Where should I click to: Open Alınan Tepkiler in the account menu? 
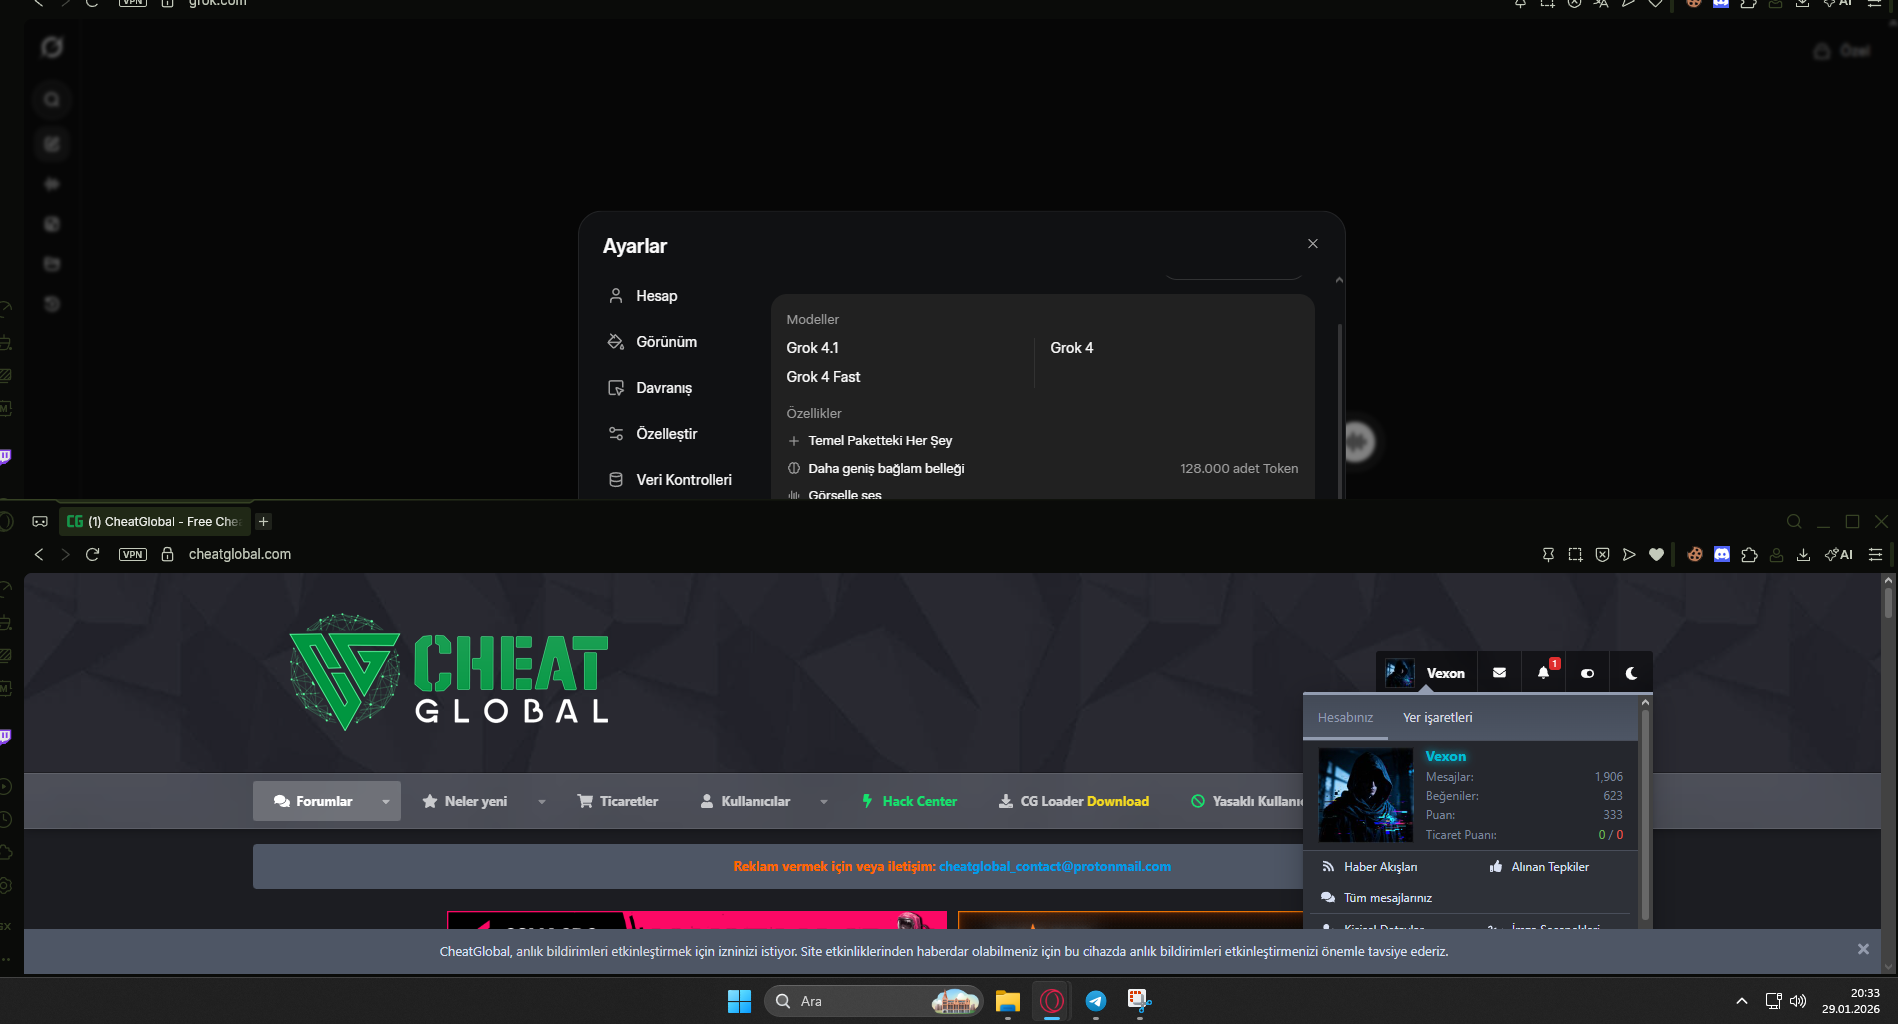[1539, 867]
